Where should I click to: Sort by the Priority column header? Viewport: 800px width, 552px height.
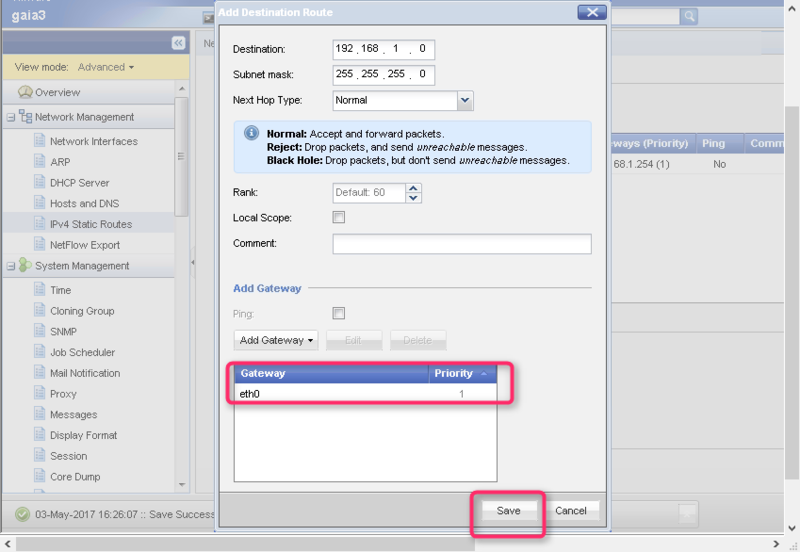462,373
